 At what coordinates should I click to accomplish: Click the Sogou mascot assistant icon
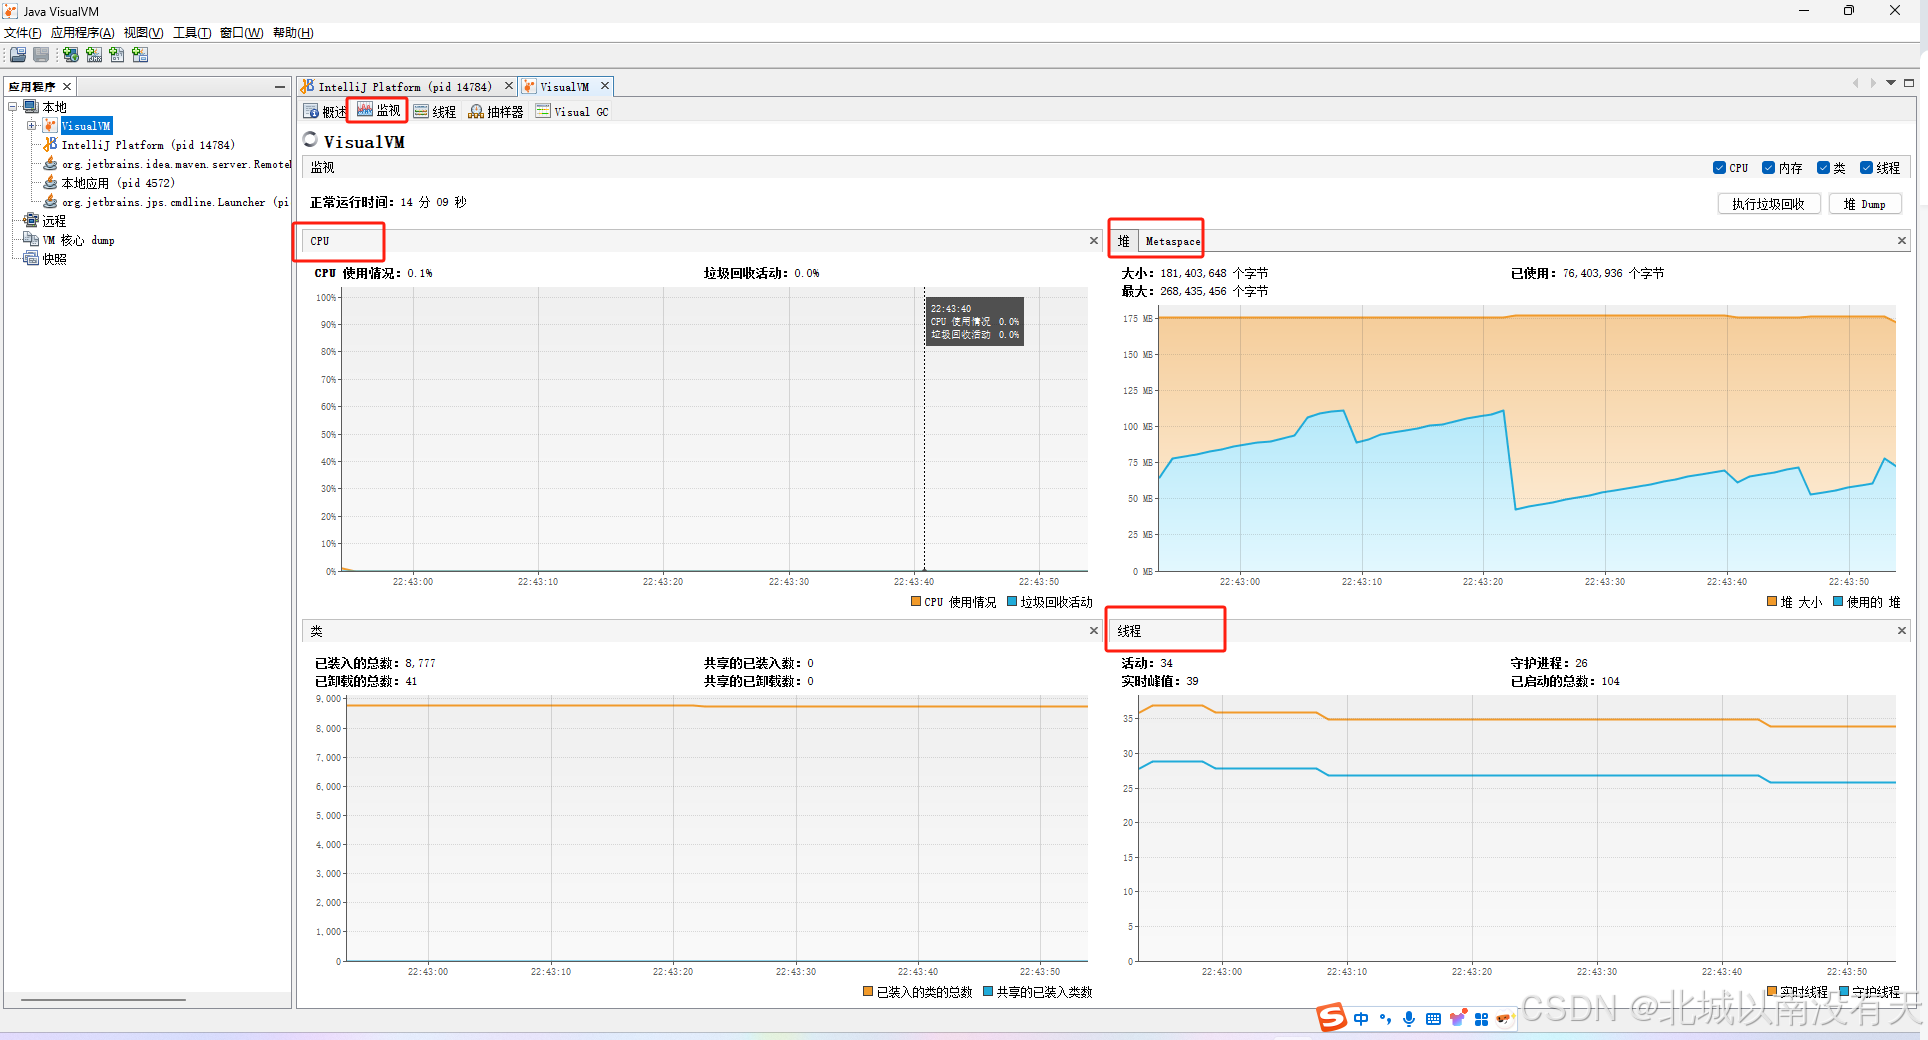click(x=1505, y=1019)
